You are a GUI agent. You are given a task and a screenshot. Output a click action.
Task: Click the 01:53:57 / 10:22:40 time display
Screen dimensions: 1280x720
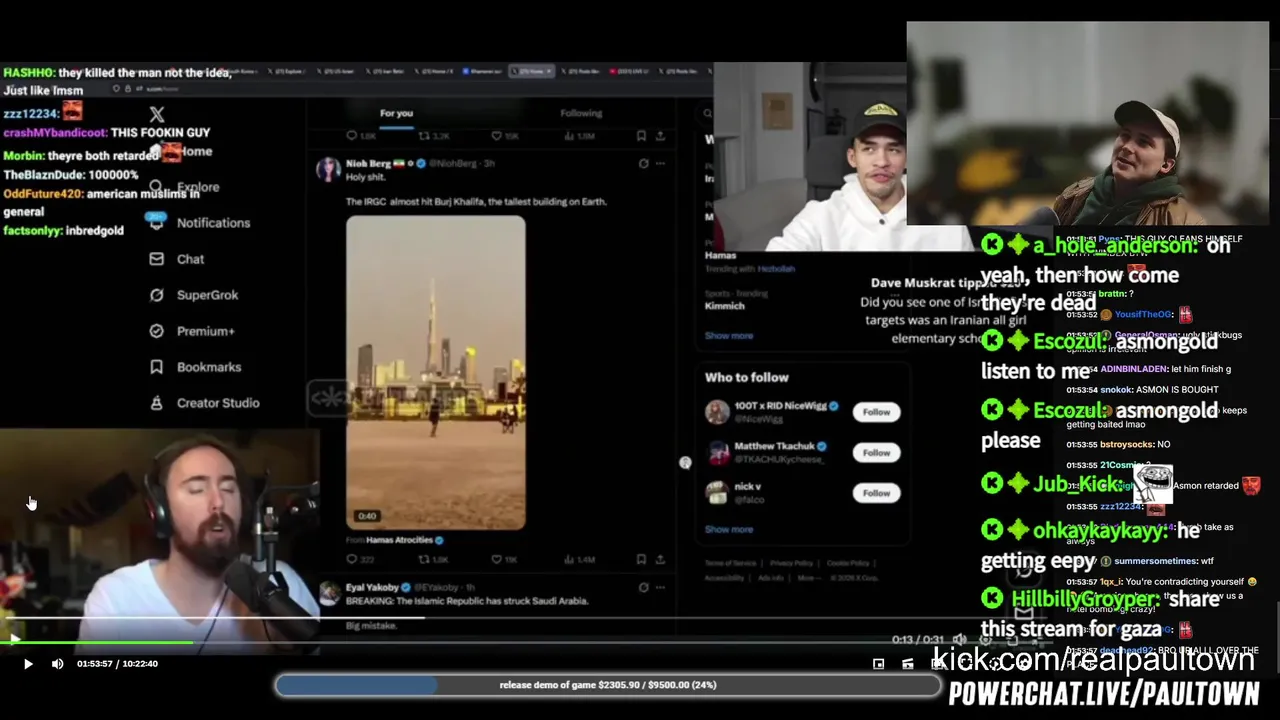click(x=117, y=664)
